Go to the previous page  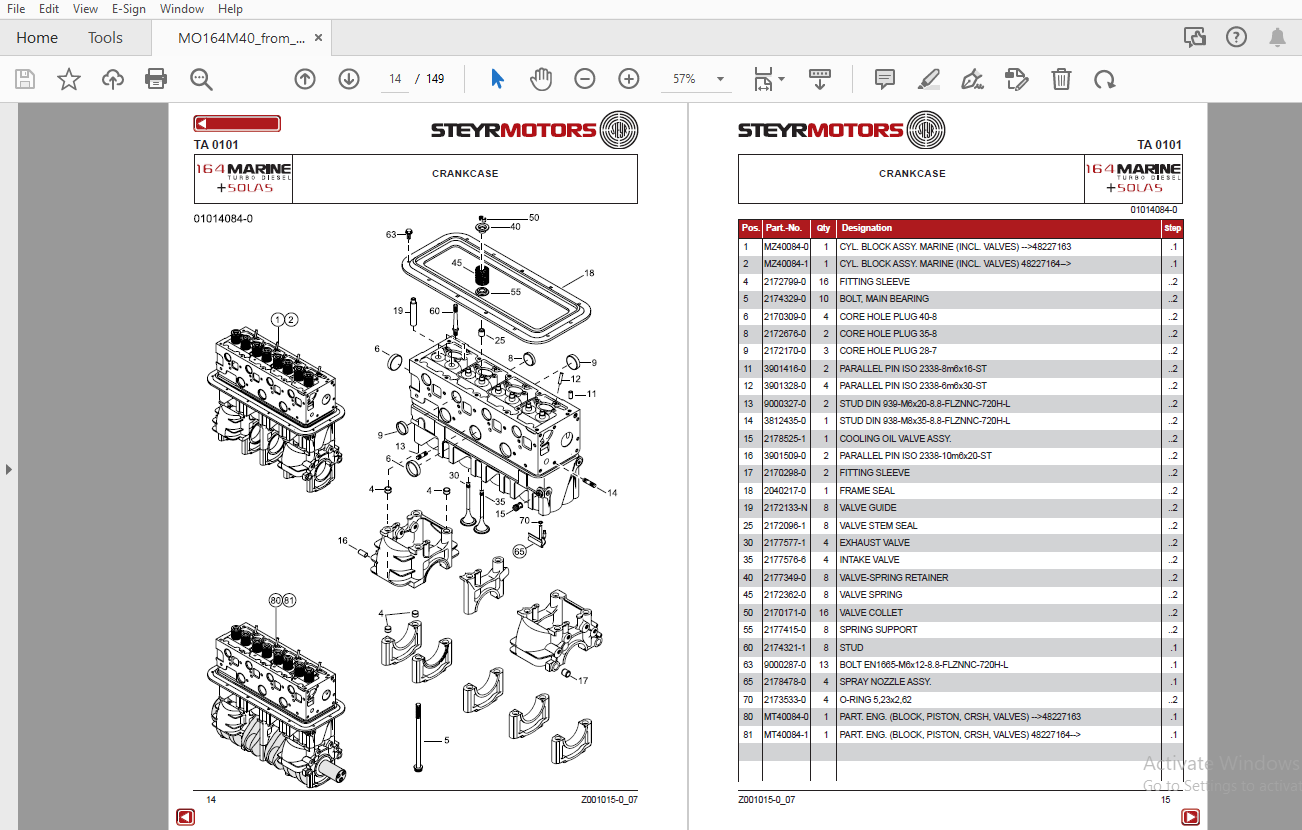pyautogui.click(x=305, y=79)
